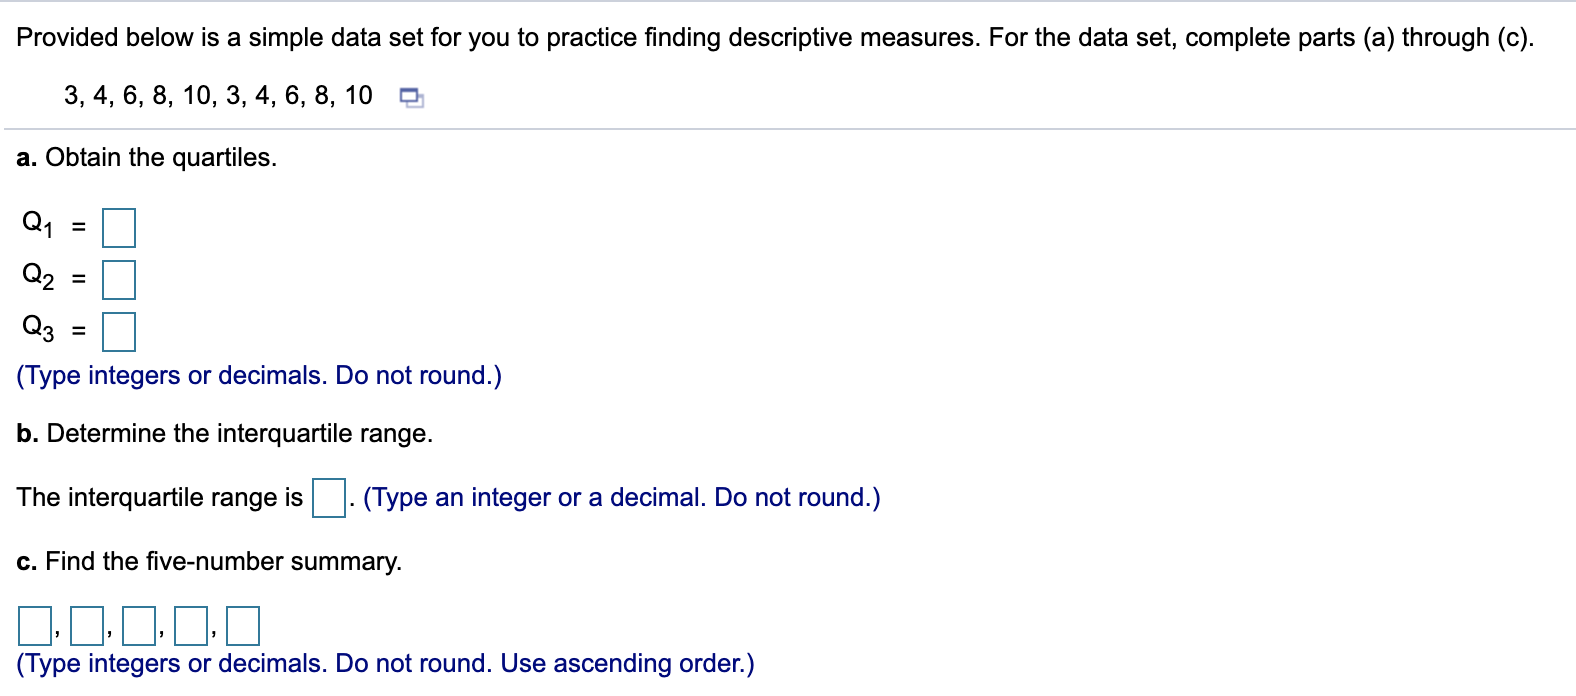Viewport: 1576px width, 696px height.
Task: Click the 'c. Find the five-number summary' heading
Action: tap(209, 562)
